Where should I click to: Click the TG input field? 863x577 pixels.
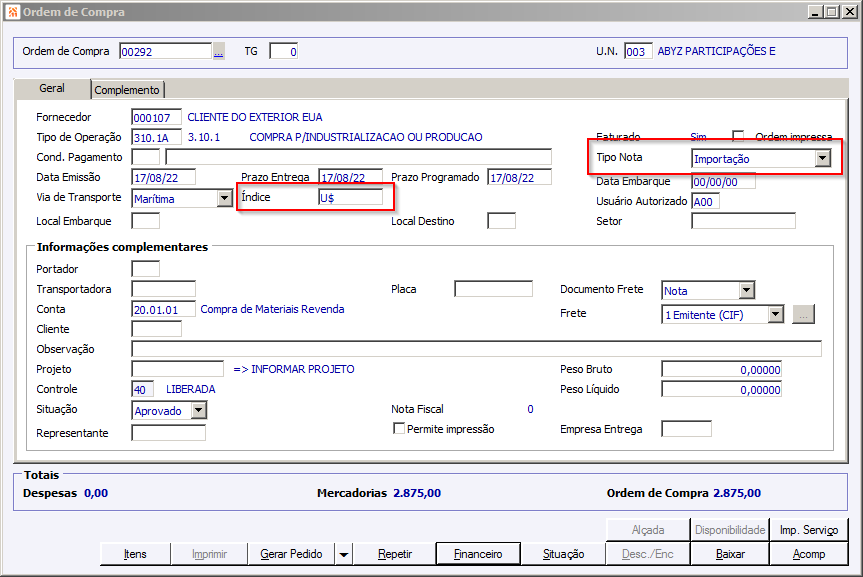(283, 51)
